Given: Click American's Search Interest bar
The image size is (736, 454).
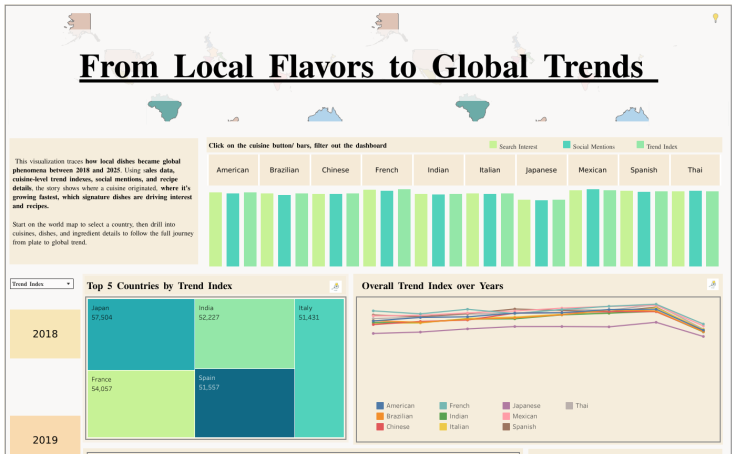Looking at the screenshot, I should tap(215, 230).
